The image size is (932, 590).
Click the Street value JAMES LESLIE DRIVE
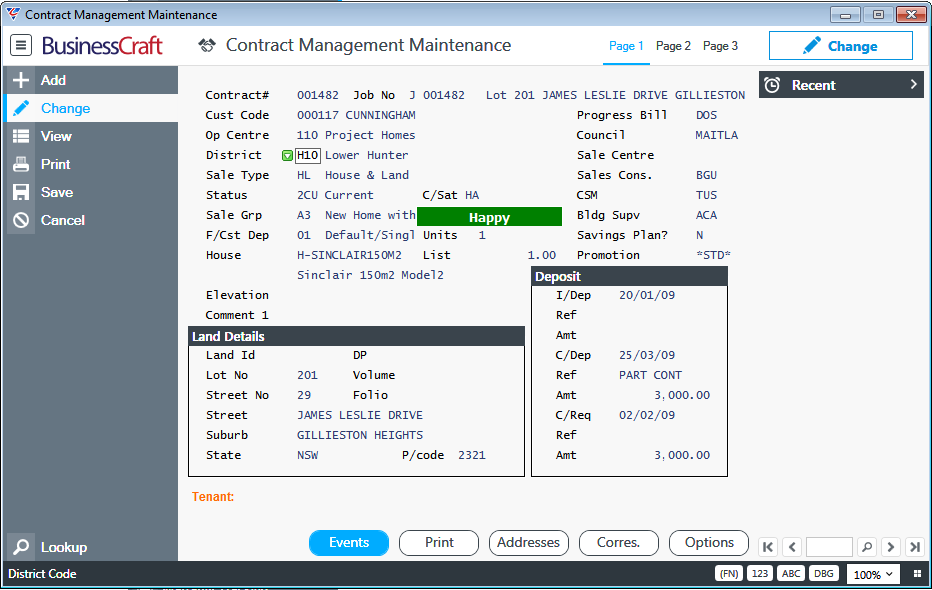pos(360,415)
